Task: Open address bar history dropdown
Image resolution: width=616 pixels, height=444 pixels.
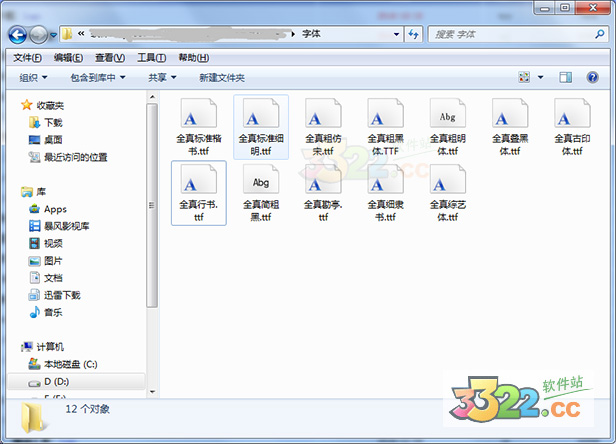Action: [x=396, y=35]
